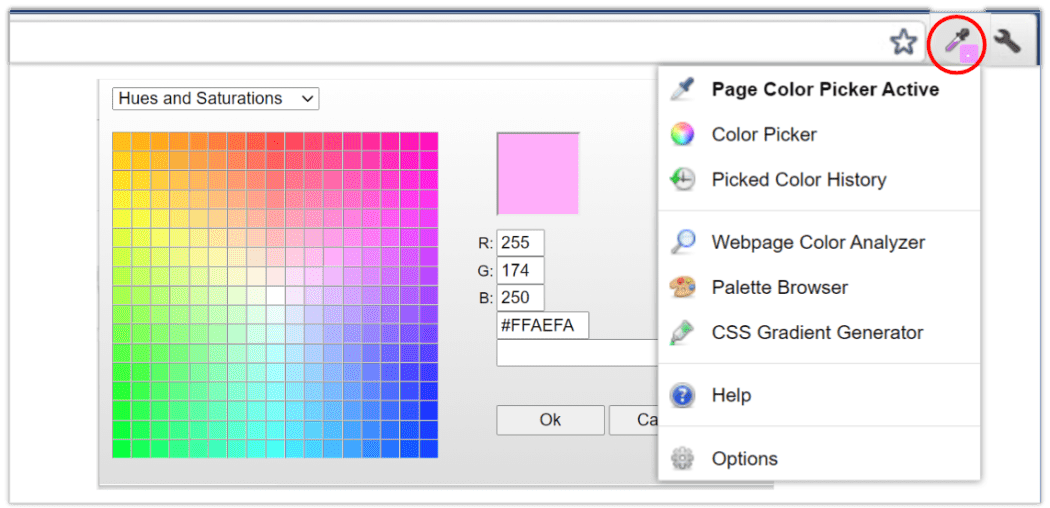
Task: Click the gear icon beside Options
Action: 682,458
